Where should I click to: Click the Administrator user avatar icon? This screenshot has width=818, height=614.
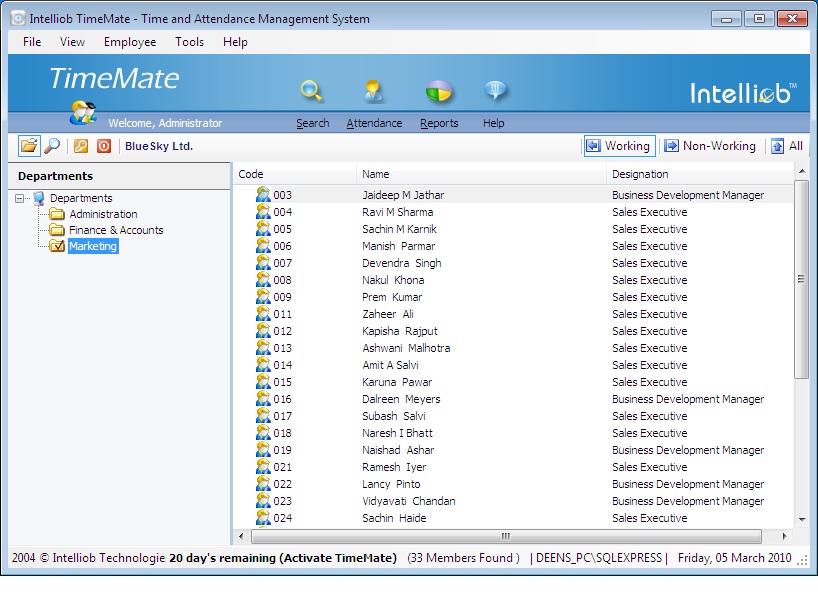pyautogui.click(x=83, y=113)
